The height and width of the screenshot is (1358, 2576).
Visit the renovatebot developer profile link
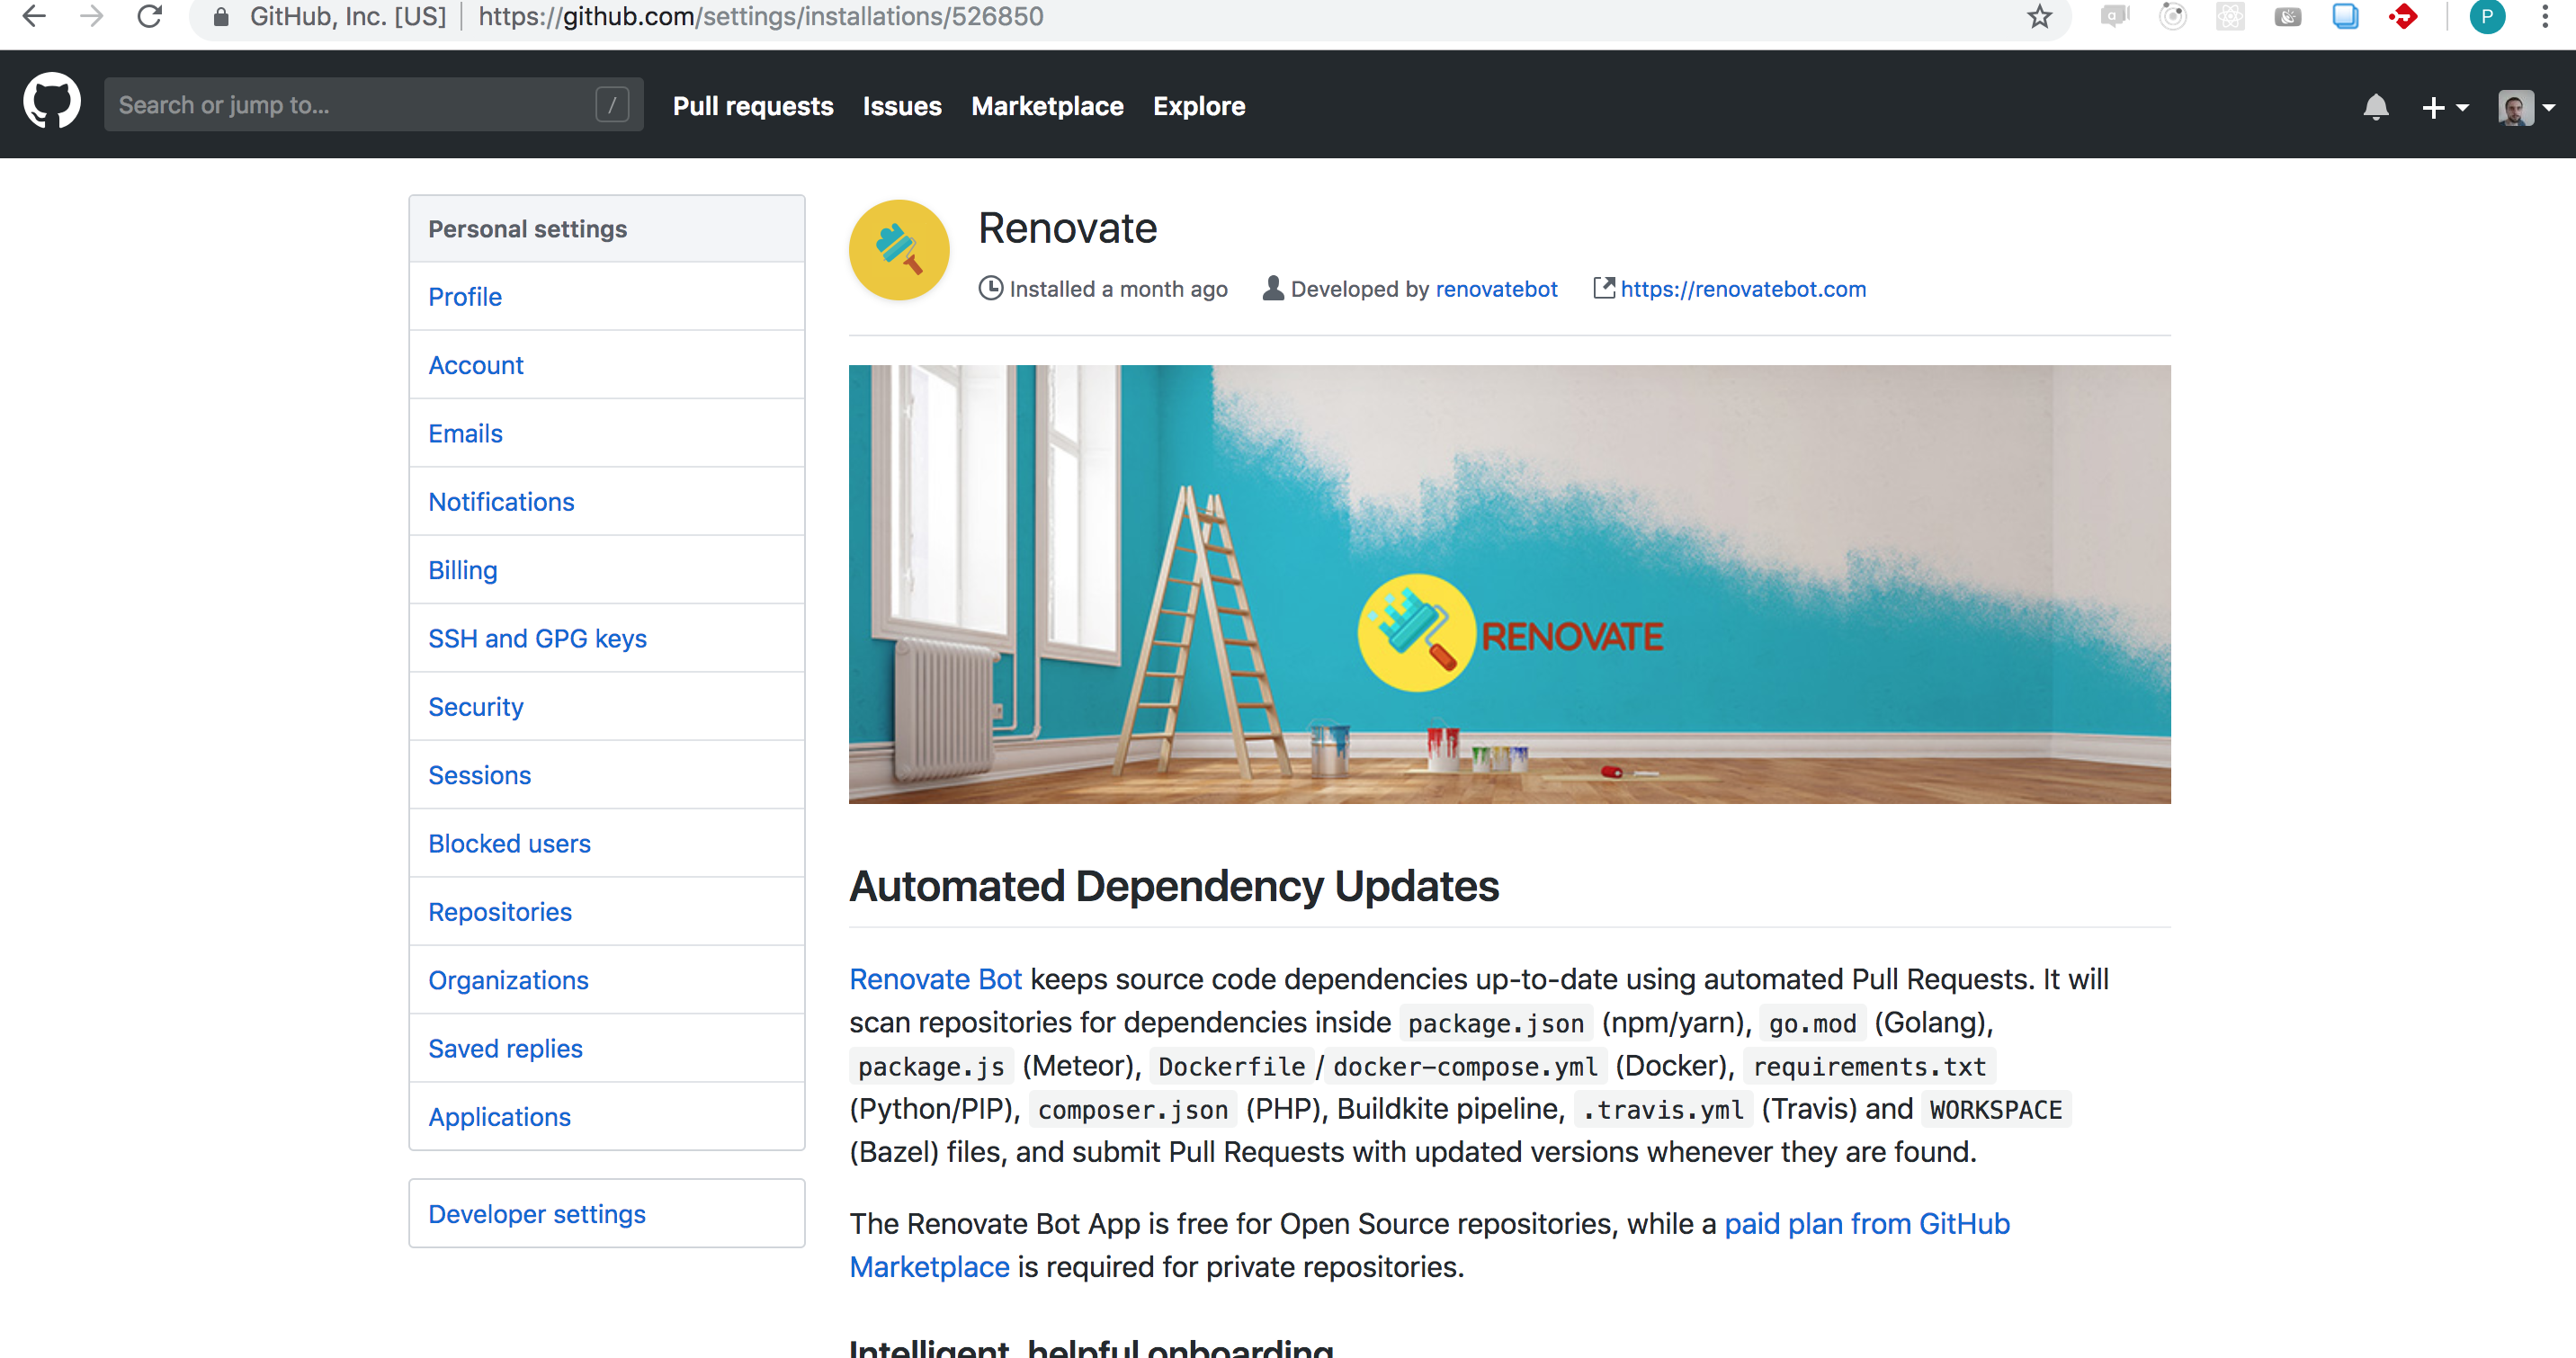coord(1496,289)
